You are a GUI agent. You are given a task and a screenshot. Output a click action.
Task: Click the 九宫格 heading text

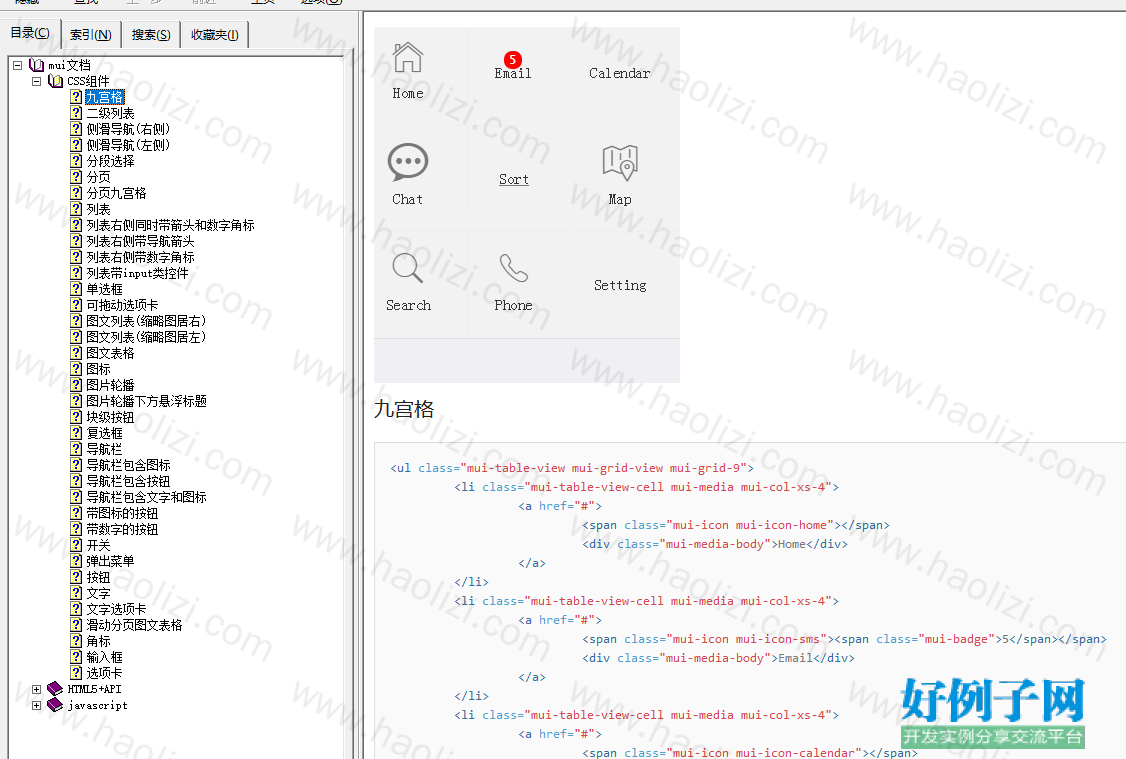404,409
